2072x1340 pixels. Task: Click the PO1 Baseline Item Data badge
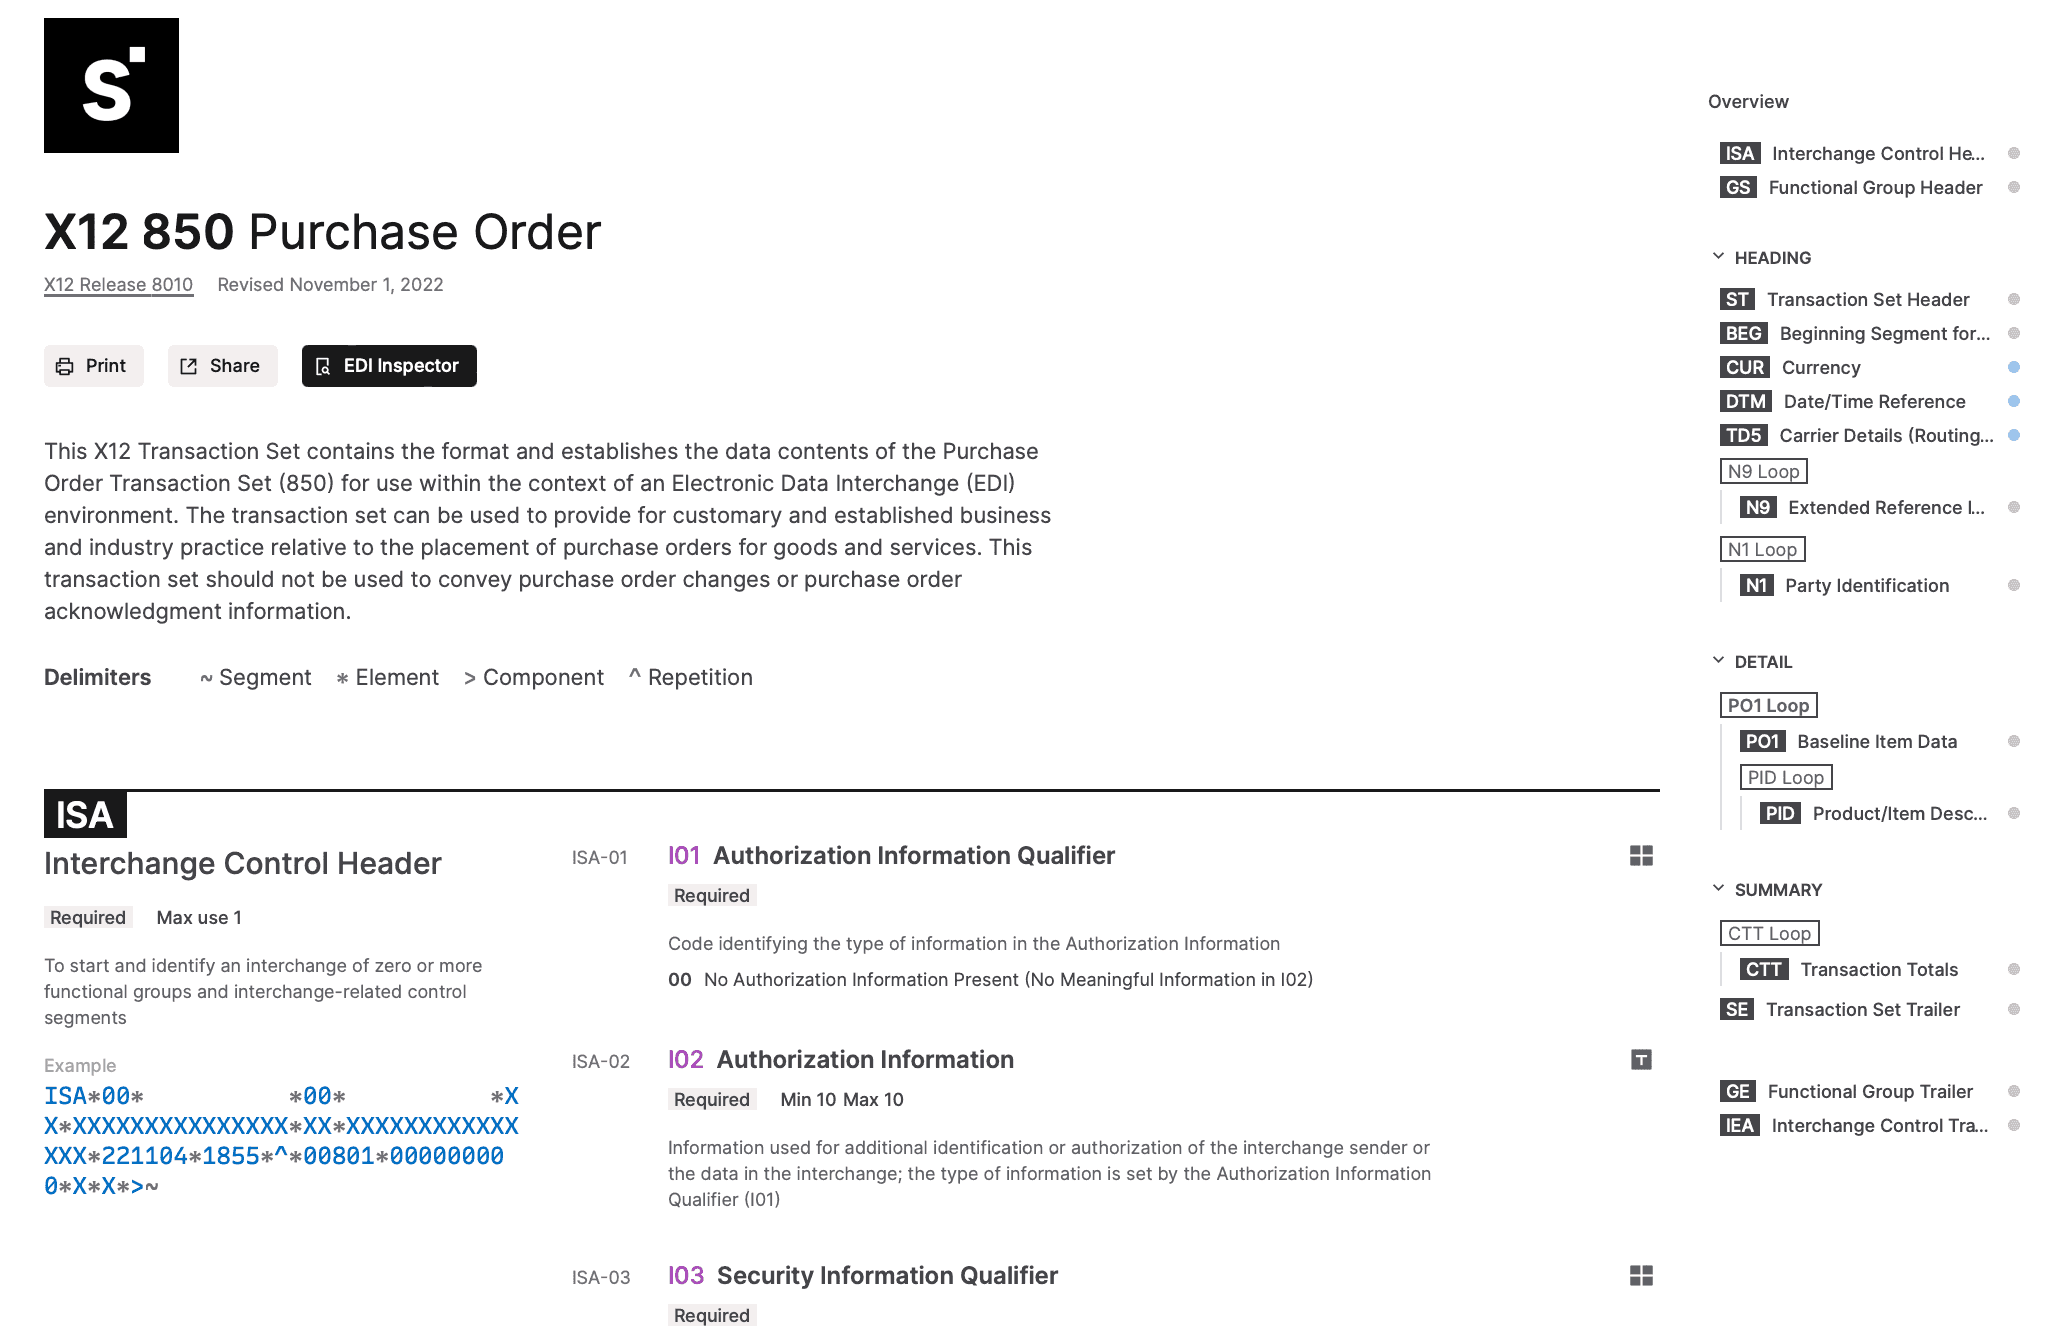1762,741
